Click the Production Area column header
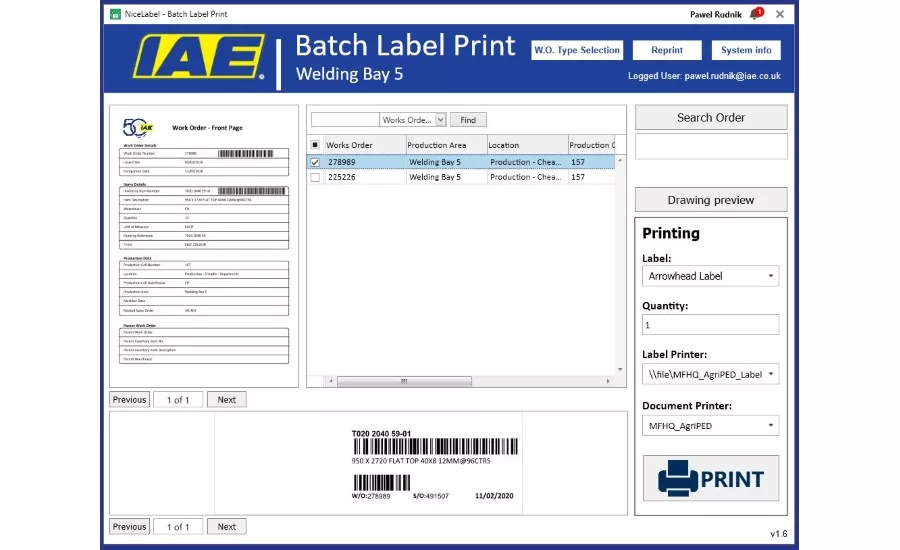900x550 pixels. point(446,145)
